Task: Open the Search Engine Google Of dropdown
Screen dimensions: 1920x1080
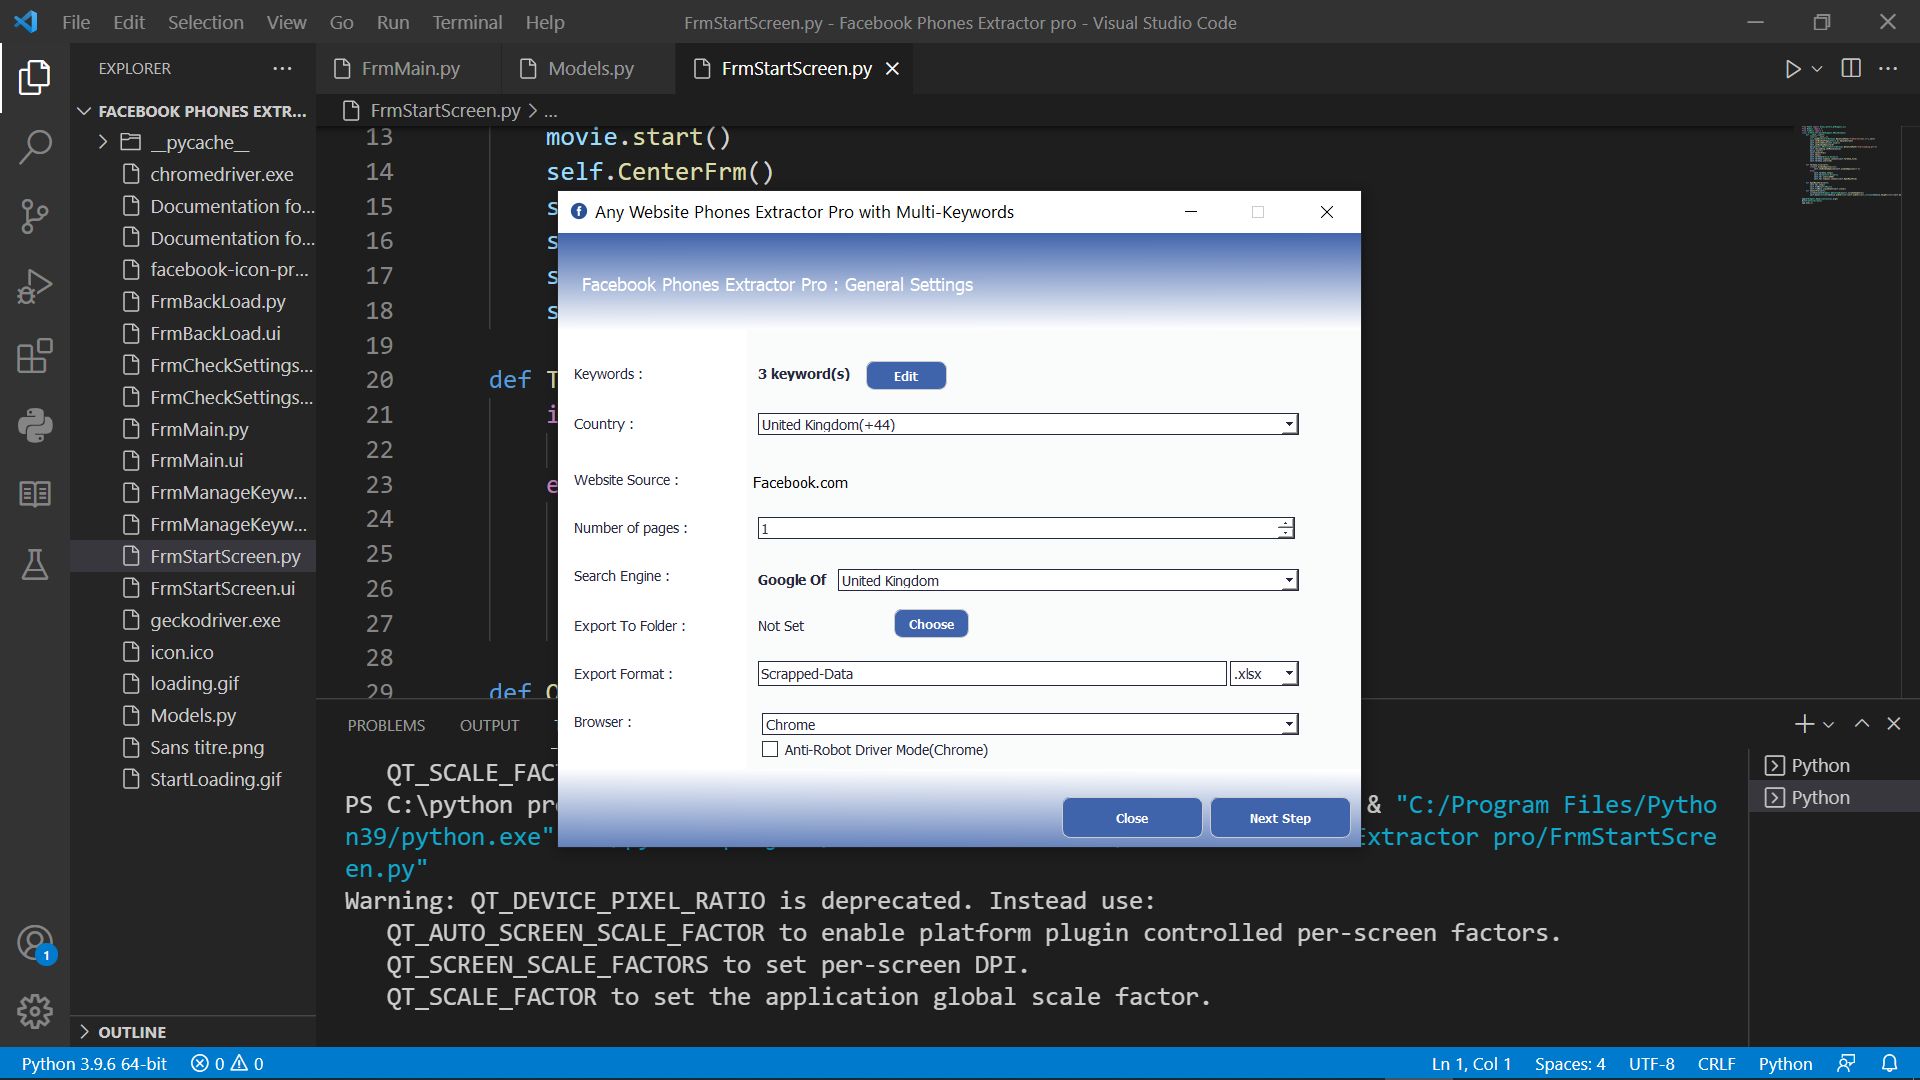Action: 1068,581
